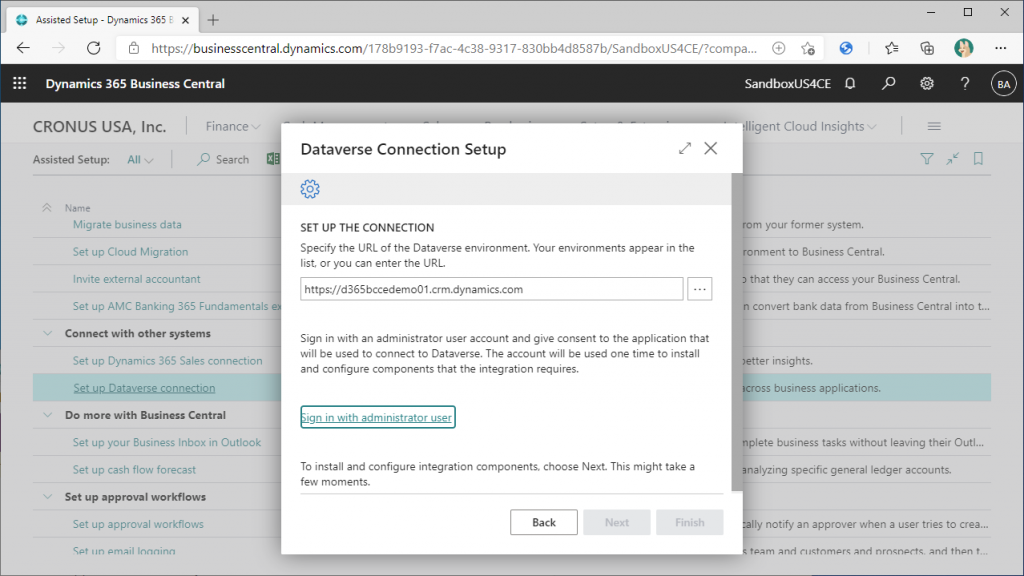Click SandboxUS4CE environment name
Viewport: 1024px width, 576px height.
coord(788,84)
